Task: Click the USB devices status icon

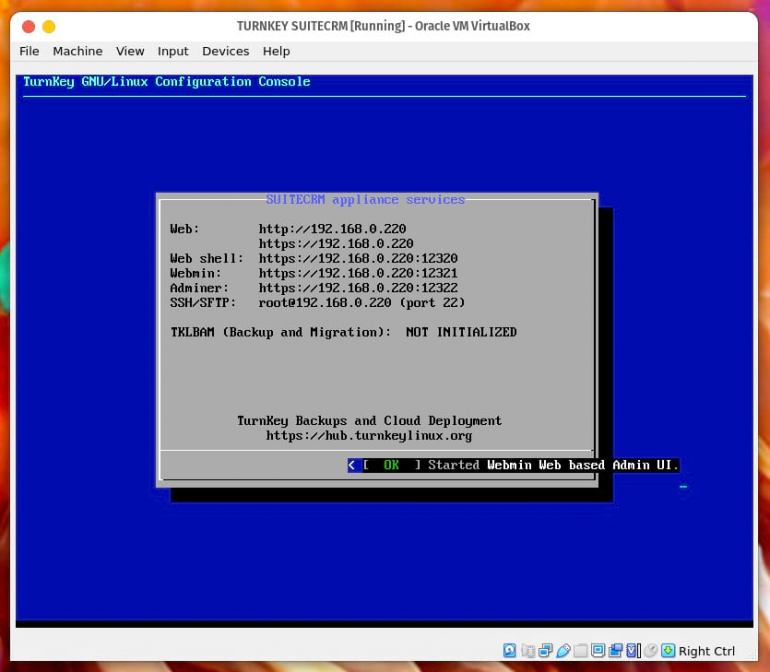Action: click(564, 650)
